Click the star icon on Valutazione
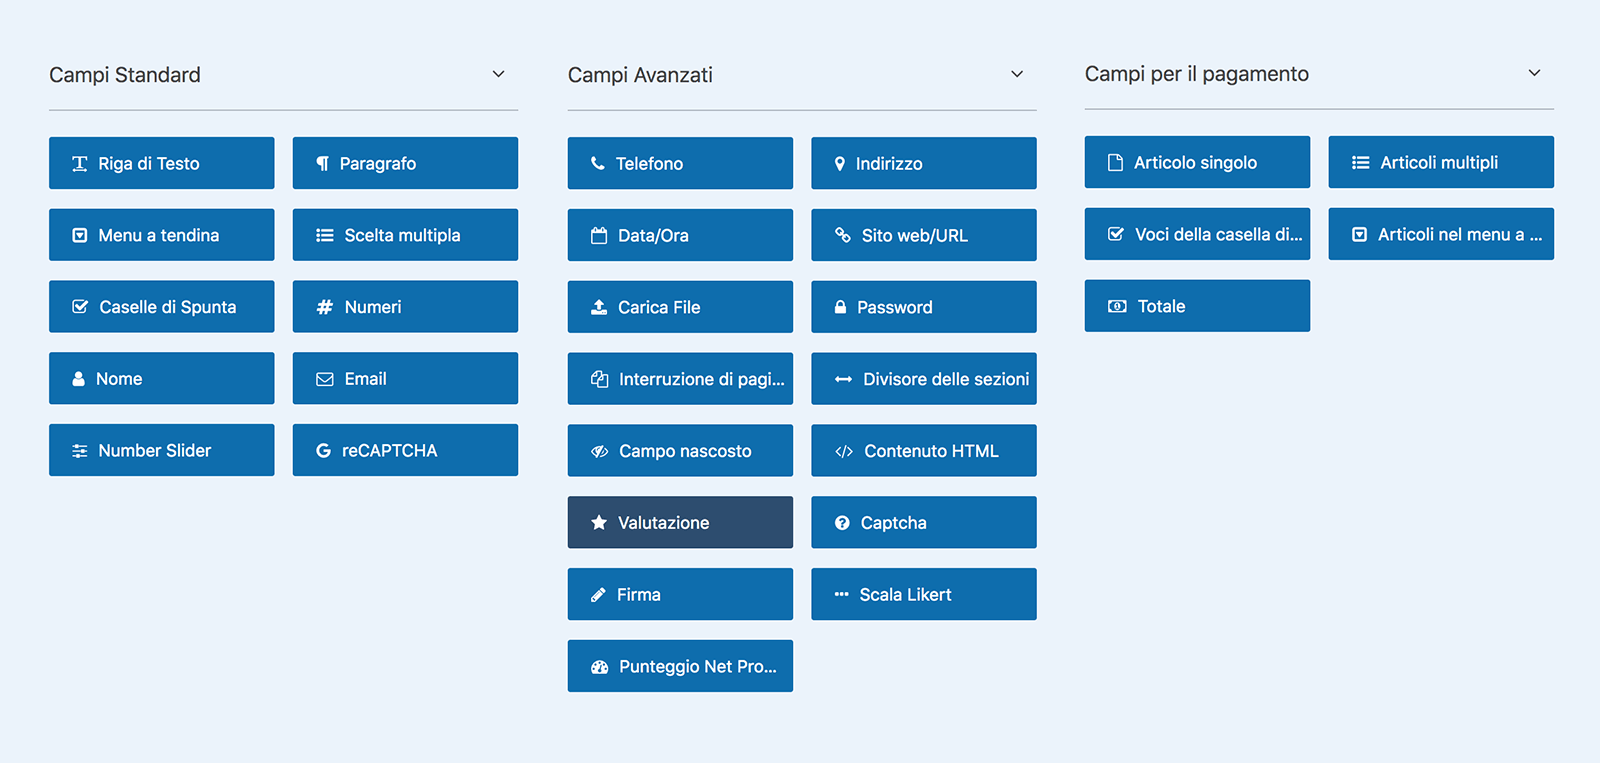 (x=599, y=523)
